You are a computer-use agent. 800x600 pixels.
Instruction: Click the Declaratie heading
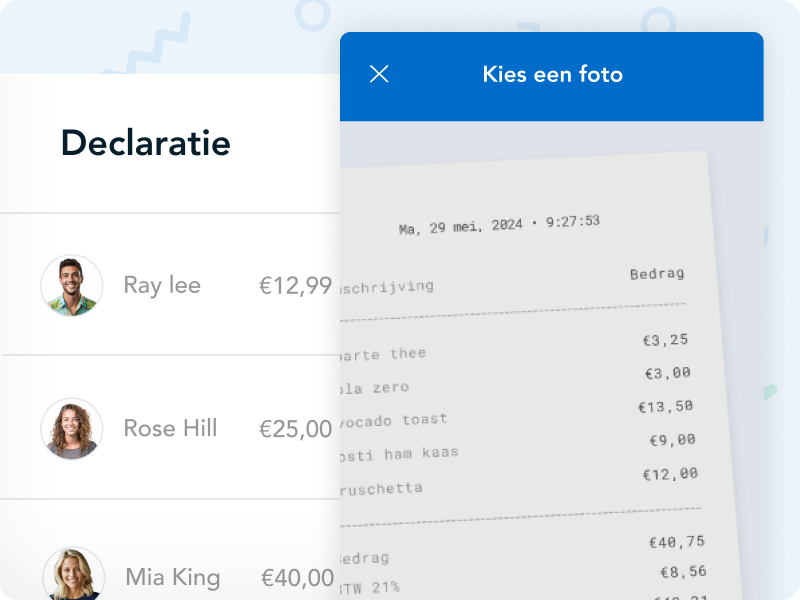click(146, 143)
